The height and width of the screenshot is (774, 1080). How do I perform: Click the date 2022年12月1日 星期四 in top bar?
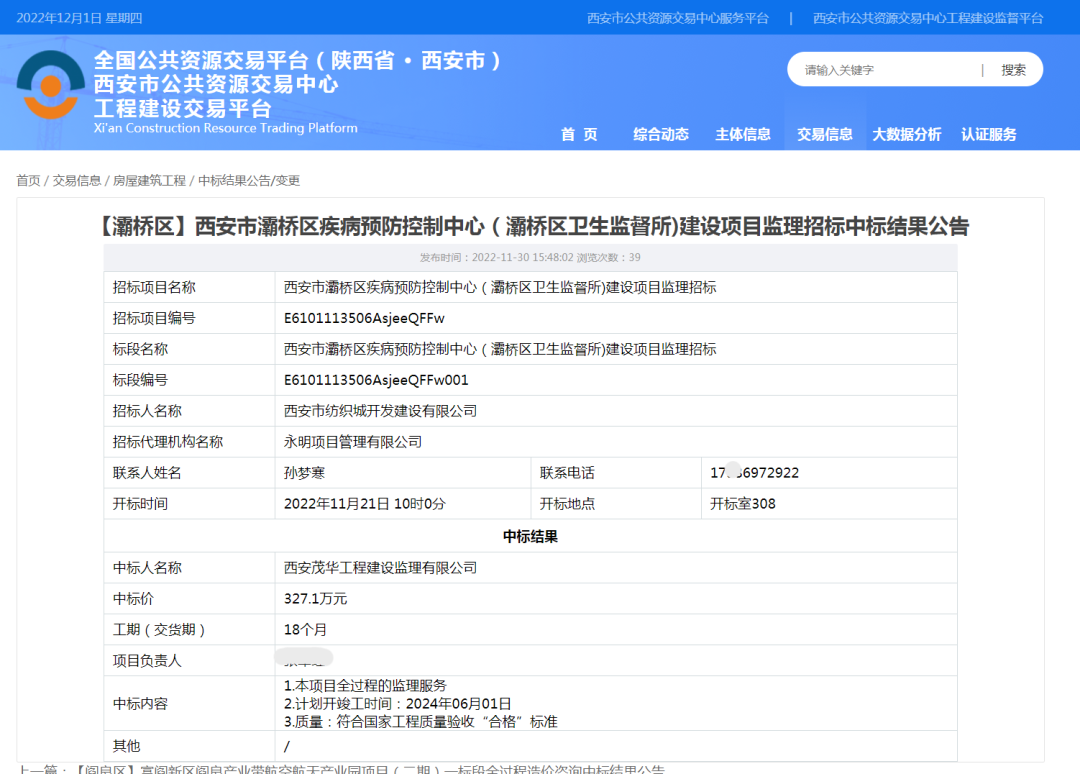pyautogui.click(x=79, y=18)
